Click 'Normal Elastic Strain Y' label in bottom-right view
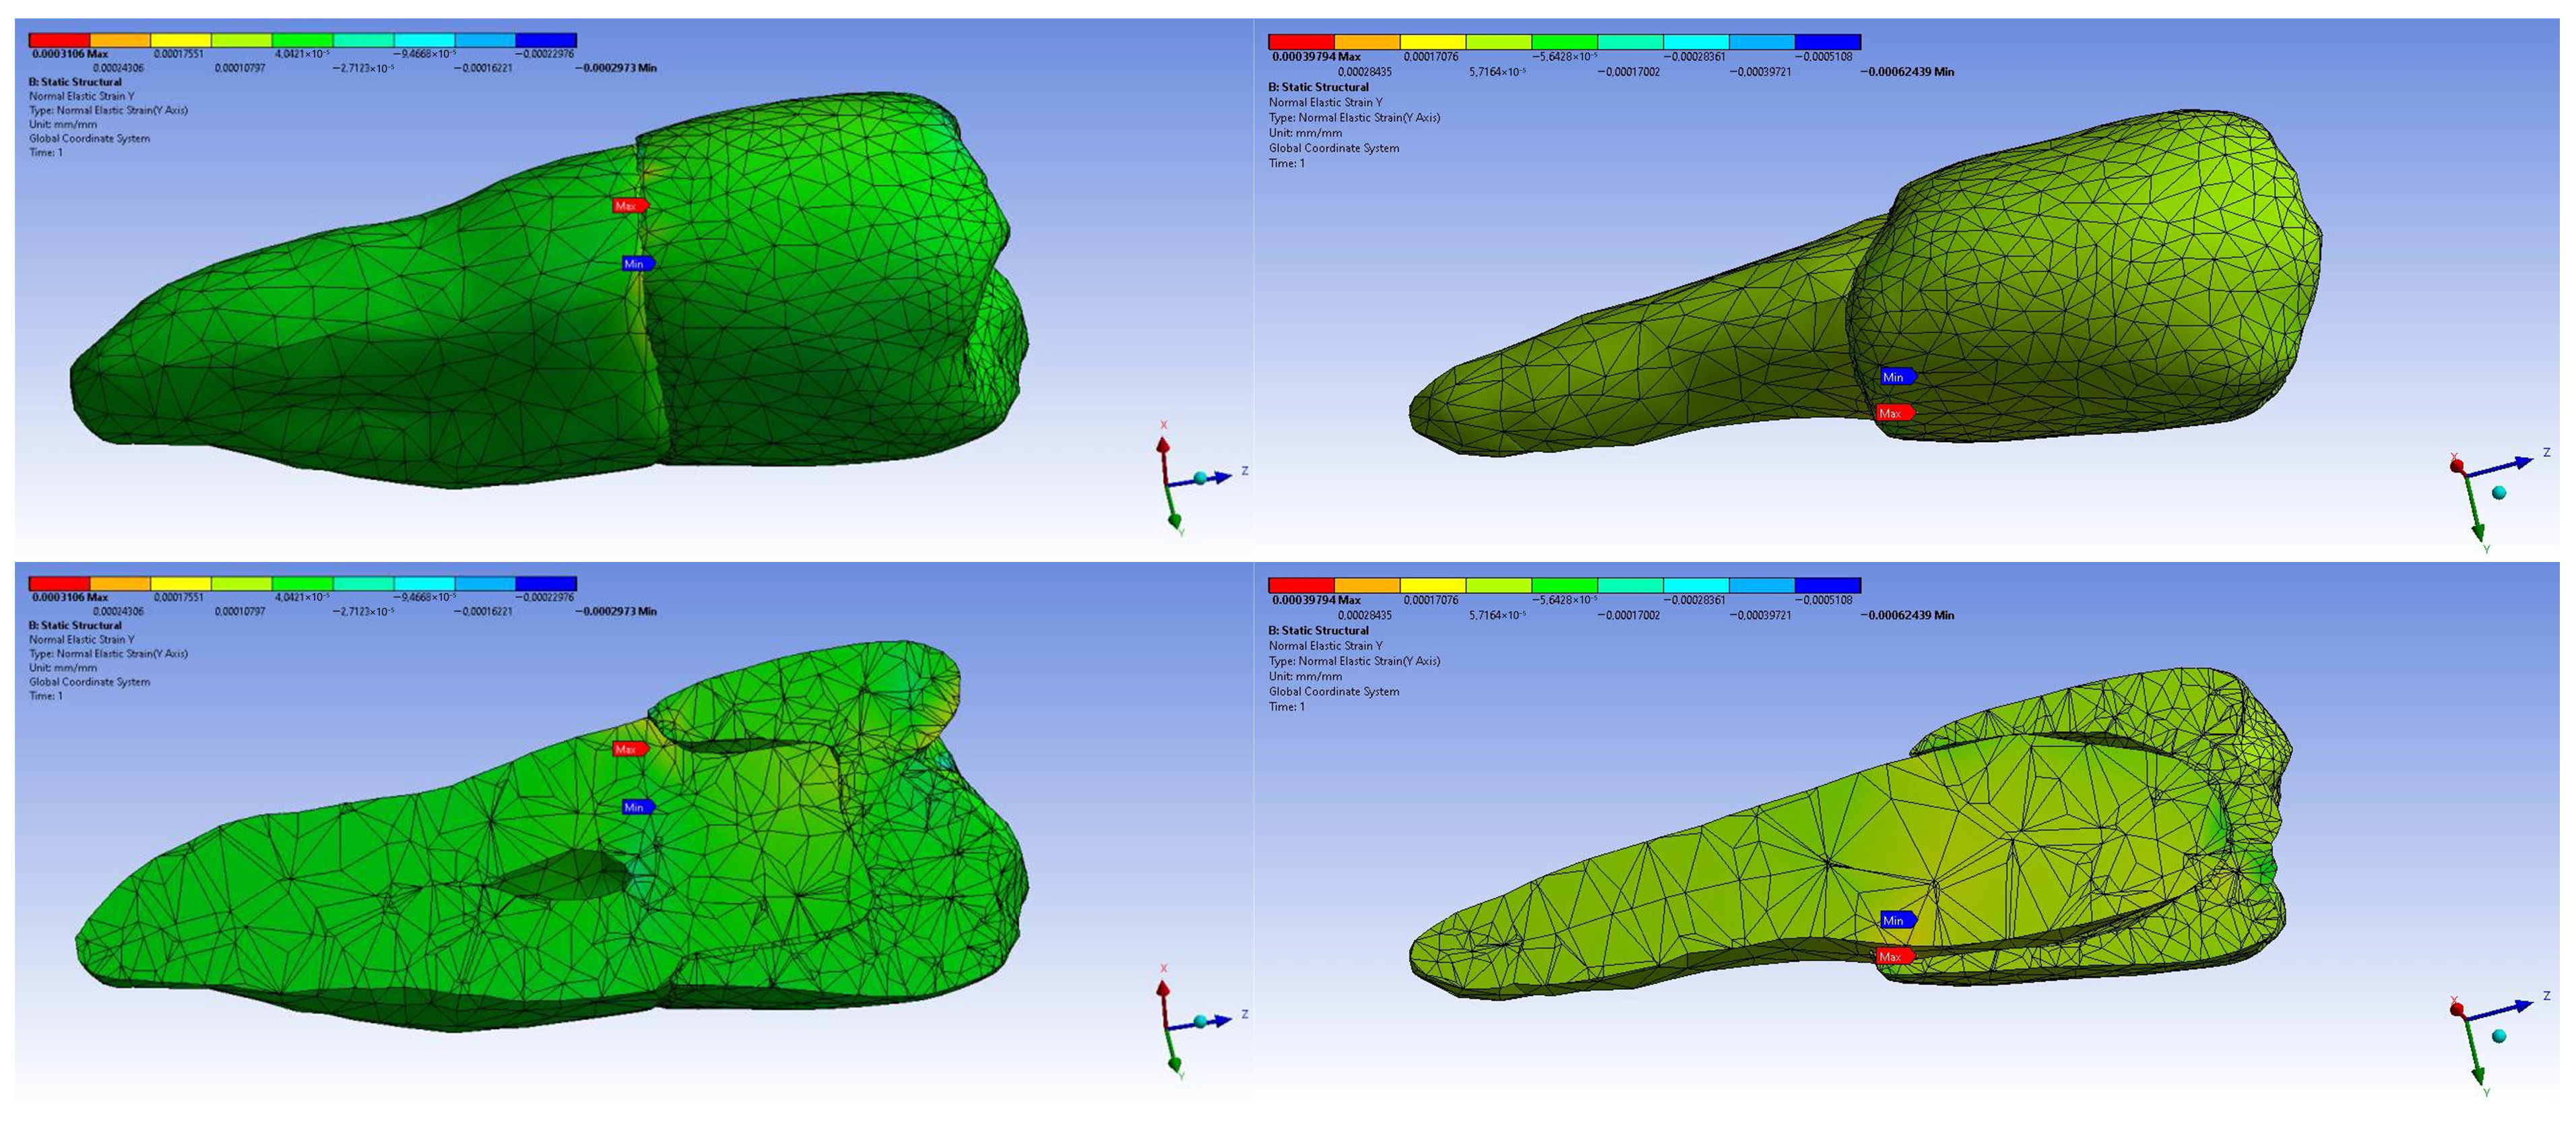Image resolution: width=2576 pixels, height=1124 pixels. [x=1326, y=645]
